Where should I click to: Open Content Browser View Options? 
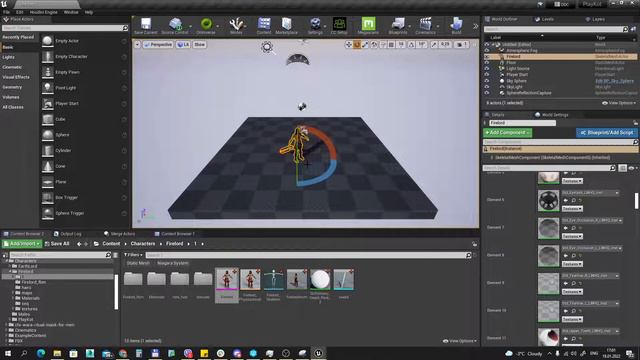pyautogui.click(x=460, y=341)
